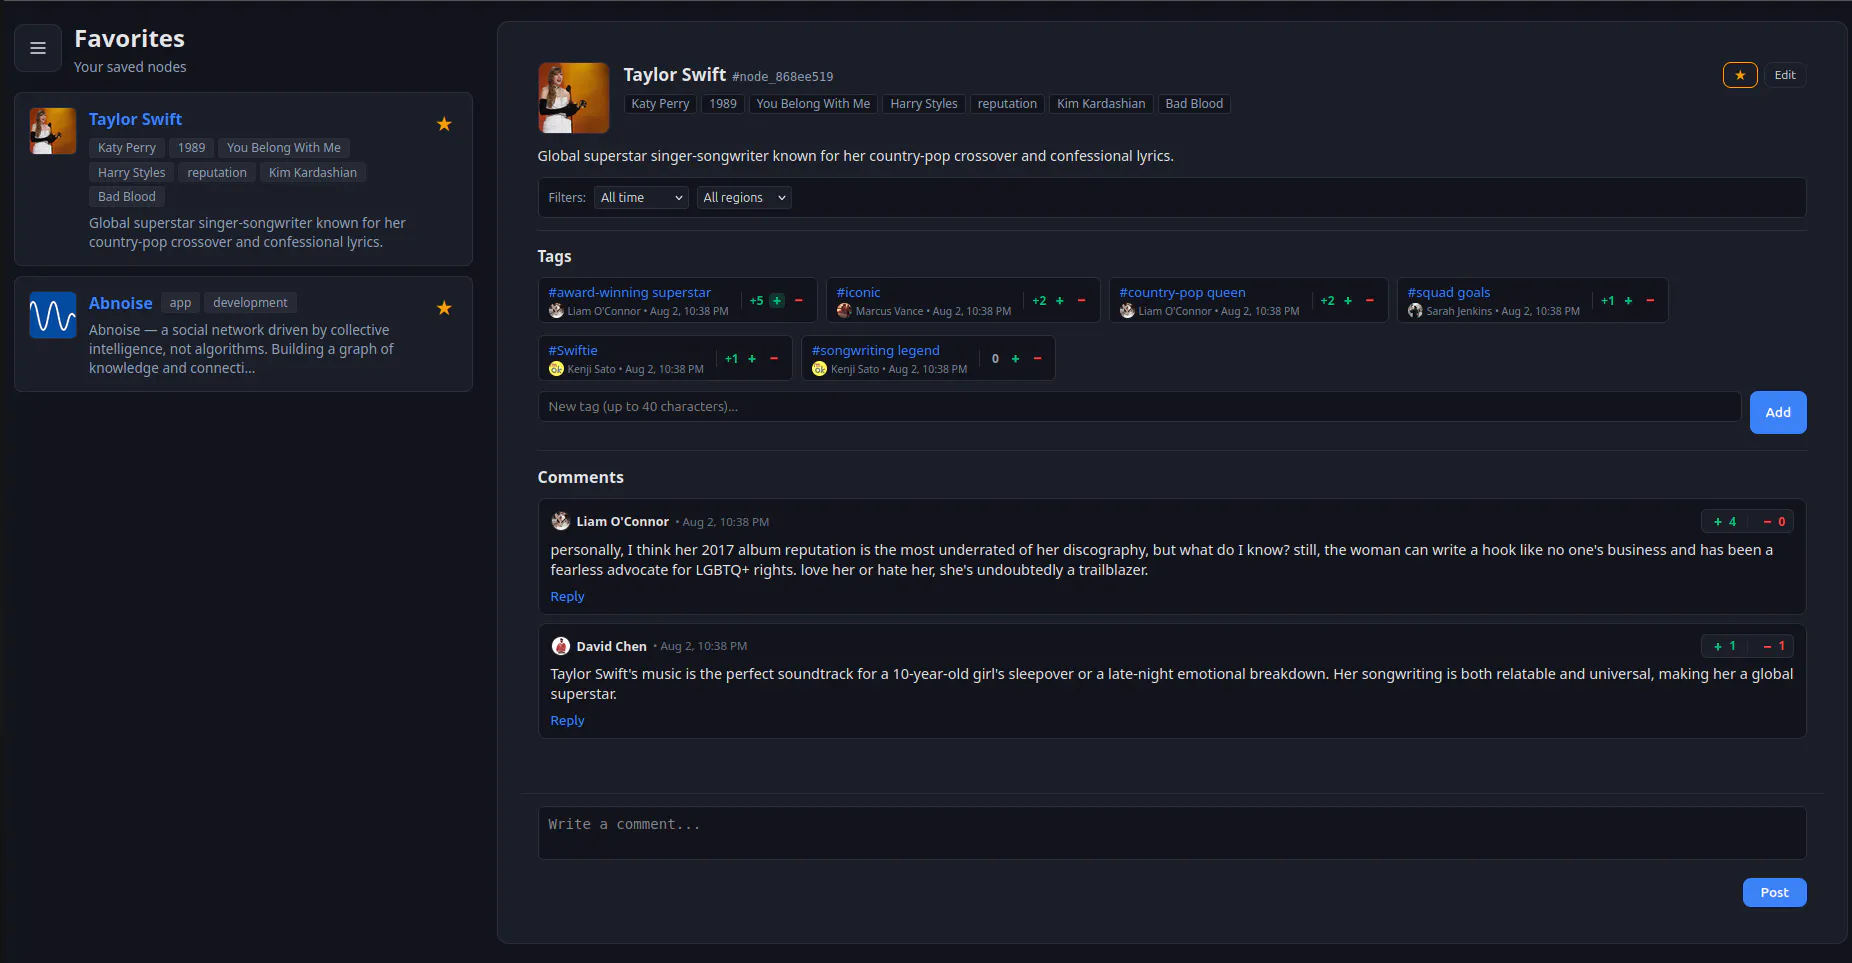Open the All regions filter dropdown
This screenshot has width=1852, height=963.
(744, 198)
